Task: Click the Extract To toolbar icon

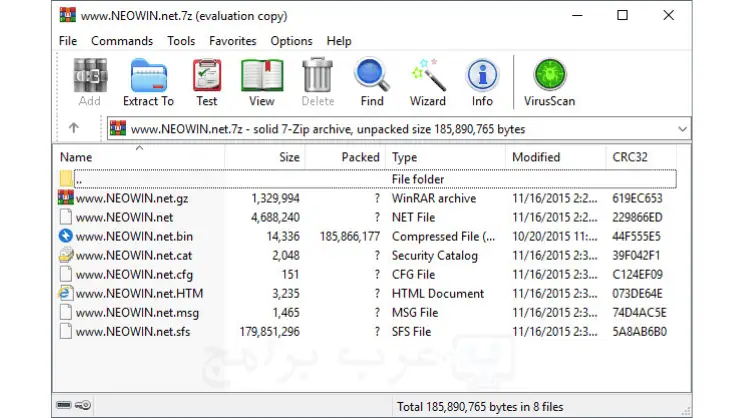Action: click(x=148, y=75)
